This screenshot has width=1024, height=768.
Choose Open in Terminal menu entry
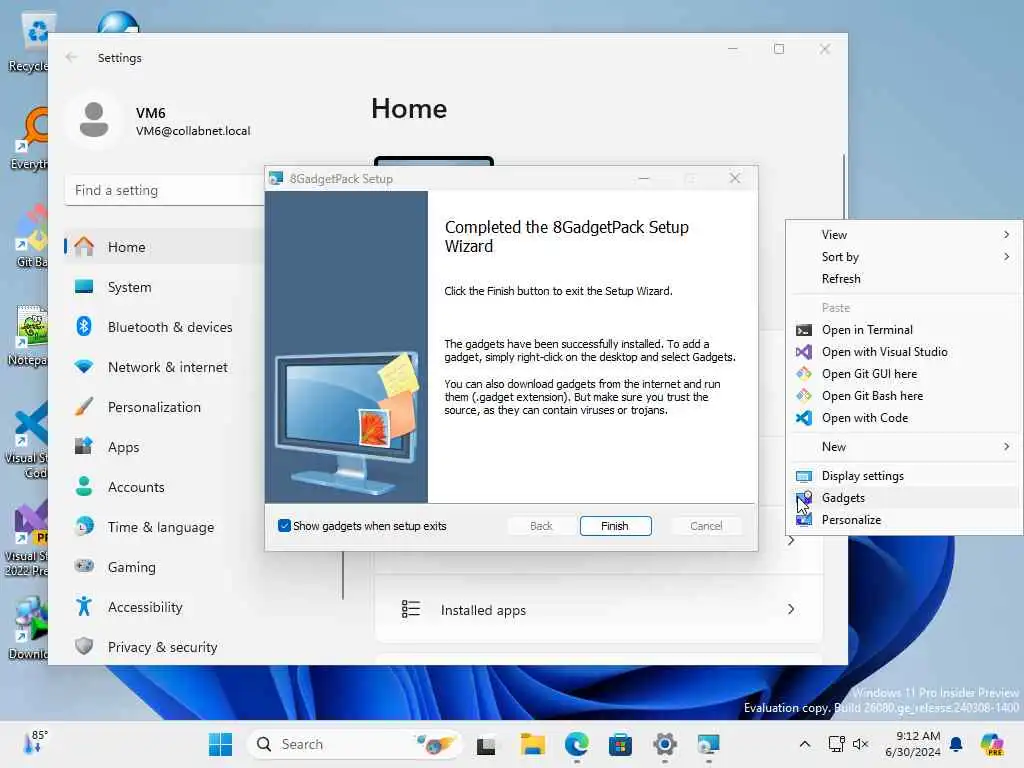click(x=904, y=330)
